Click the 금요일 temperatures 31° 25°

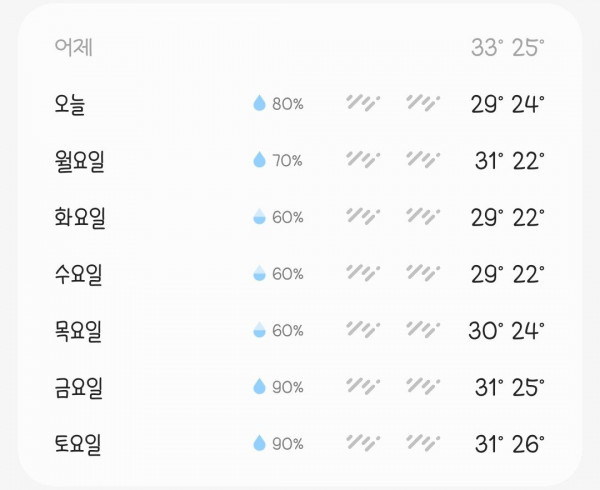tap(509, 387)
